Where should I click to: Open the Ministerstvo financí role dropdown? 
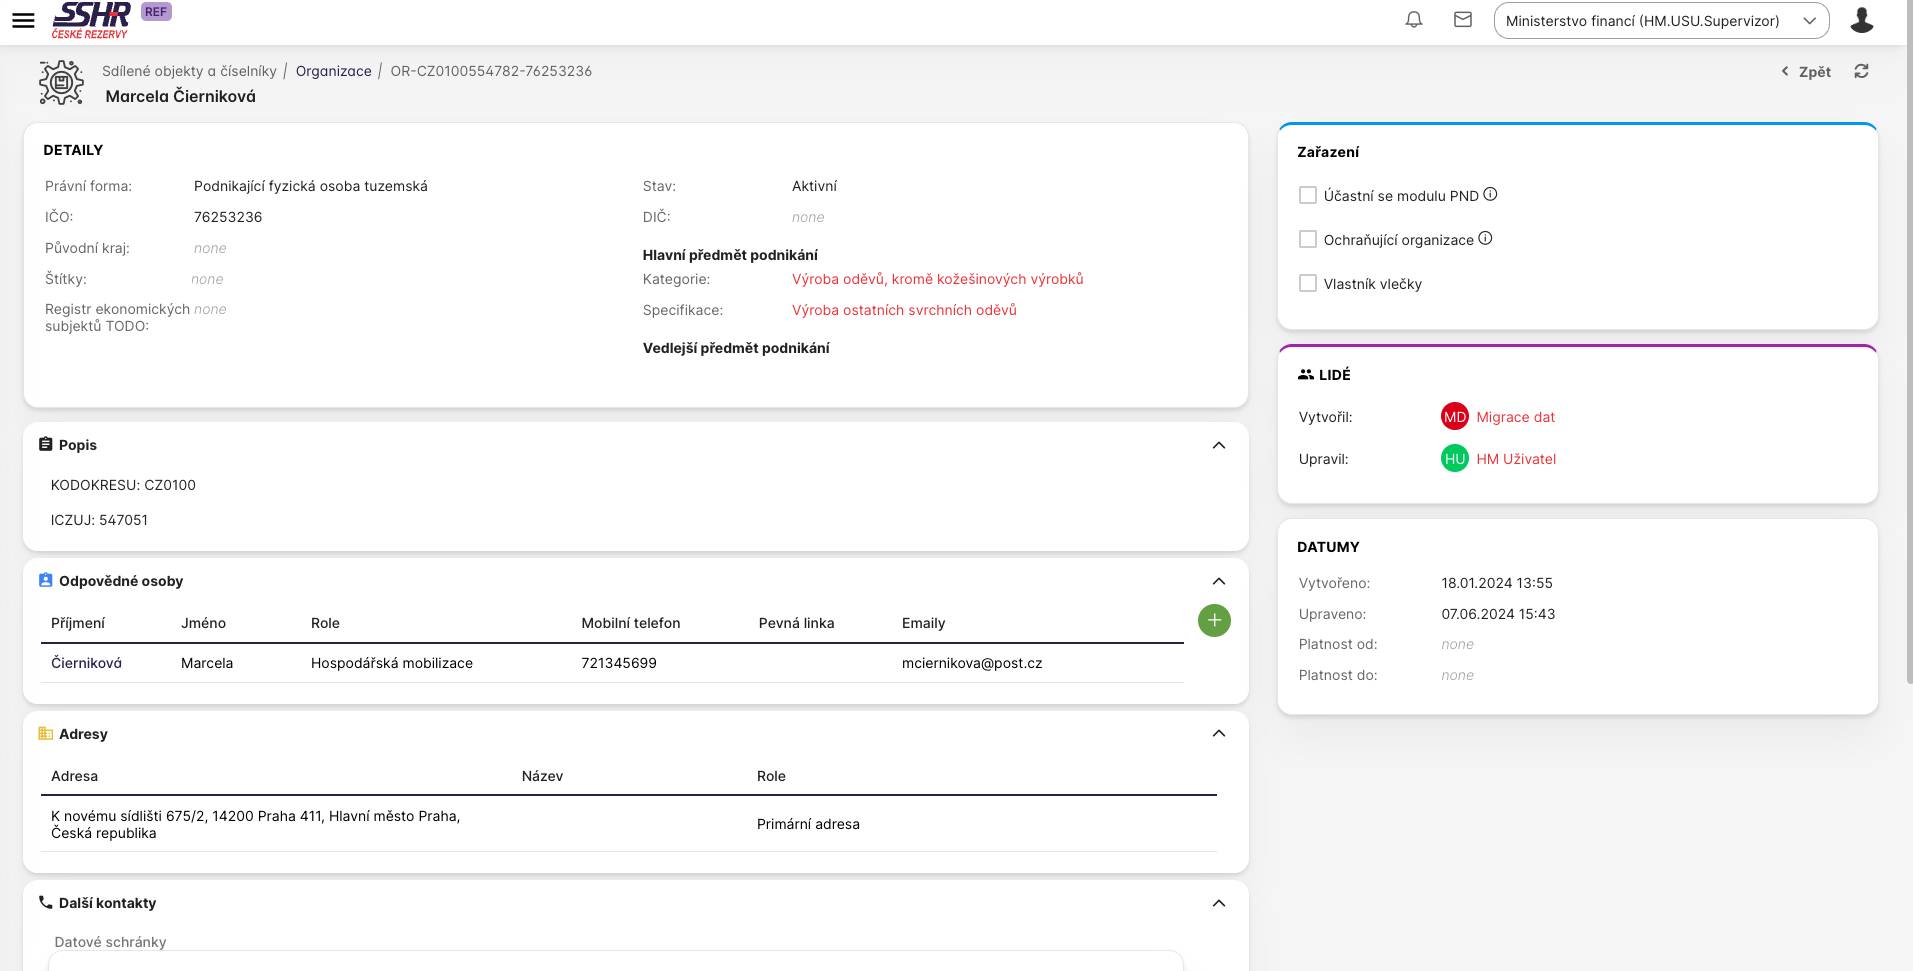(1660, 21)
